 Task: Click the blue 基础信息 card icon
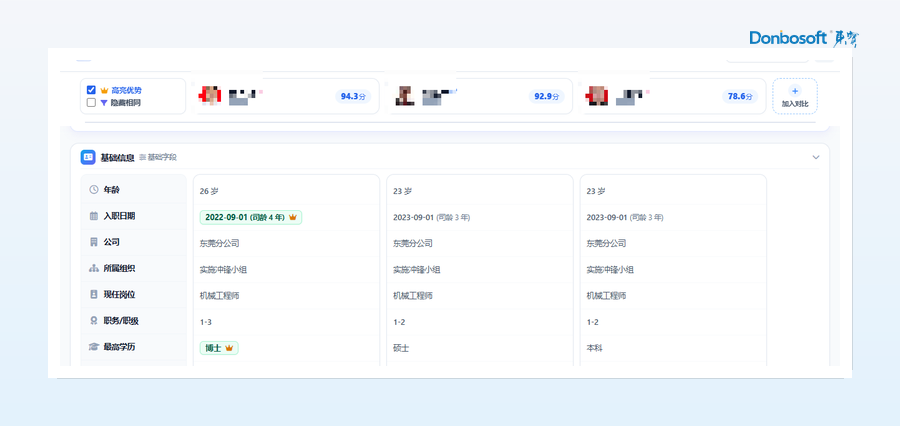coord(88,157)
